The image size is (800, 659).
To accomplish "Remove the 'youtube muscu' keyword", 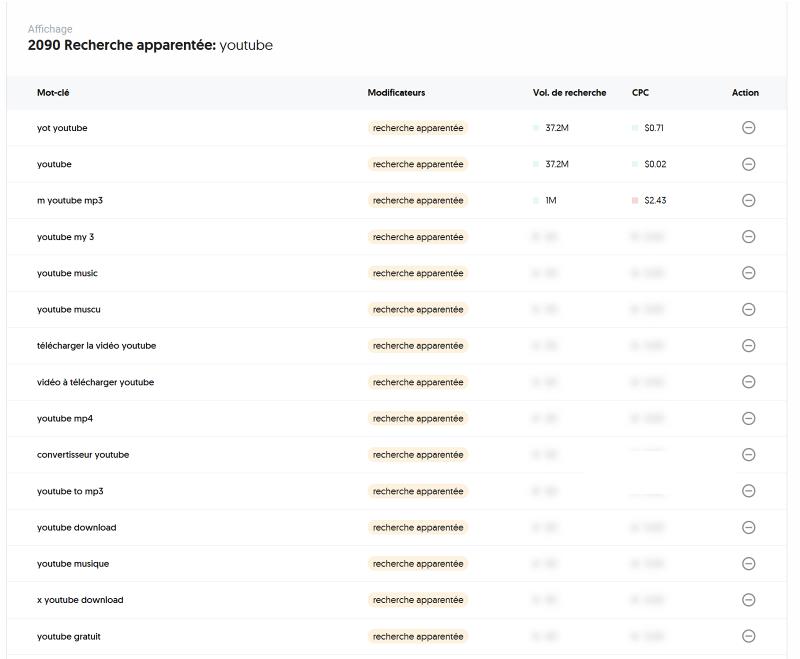I will [x=748, y=310].
